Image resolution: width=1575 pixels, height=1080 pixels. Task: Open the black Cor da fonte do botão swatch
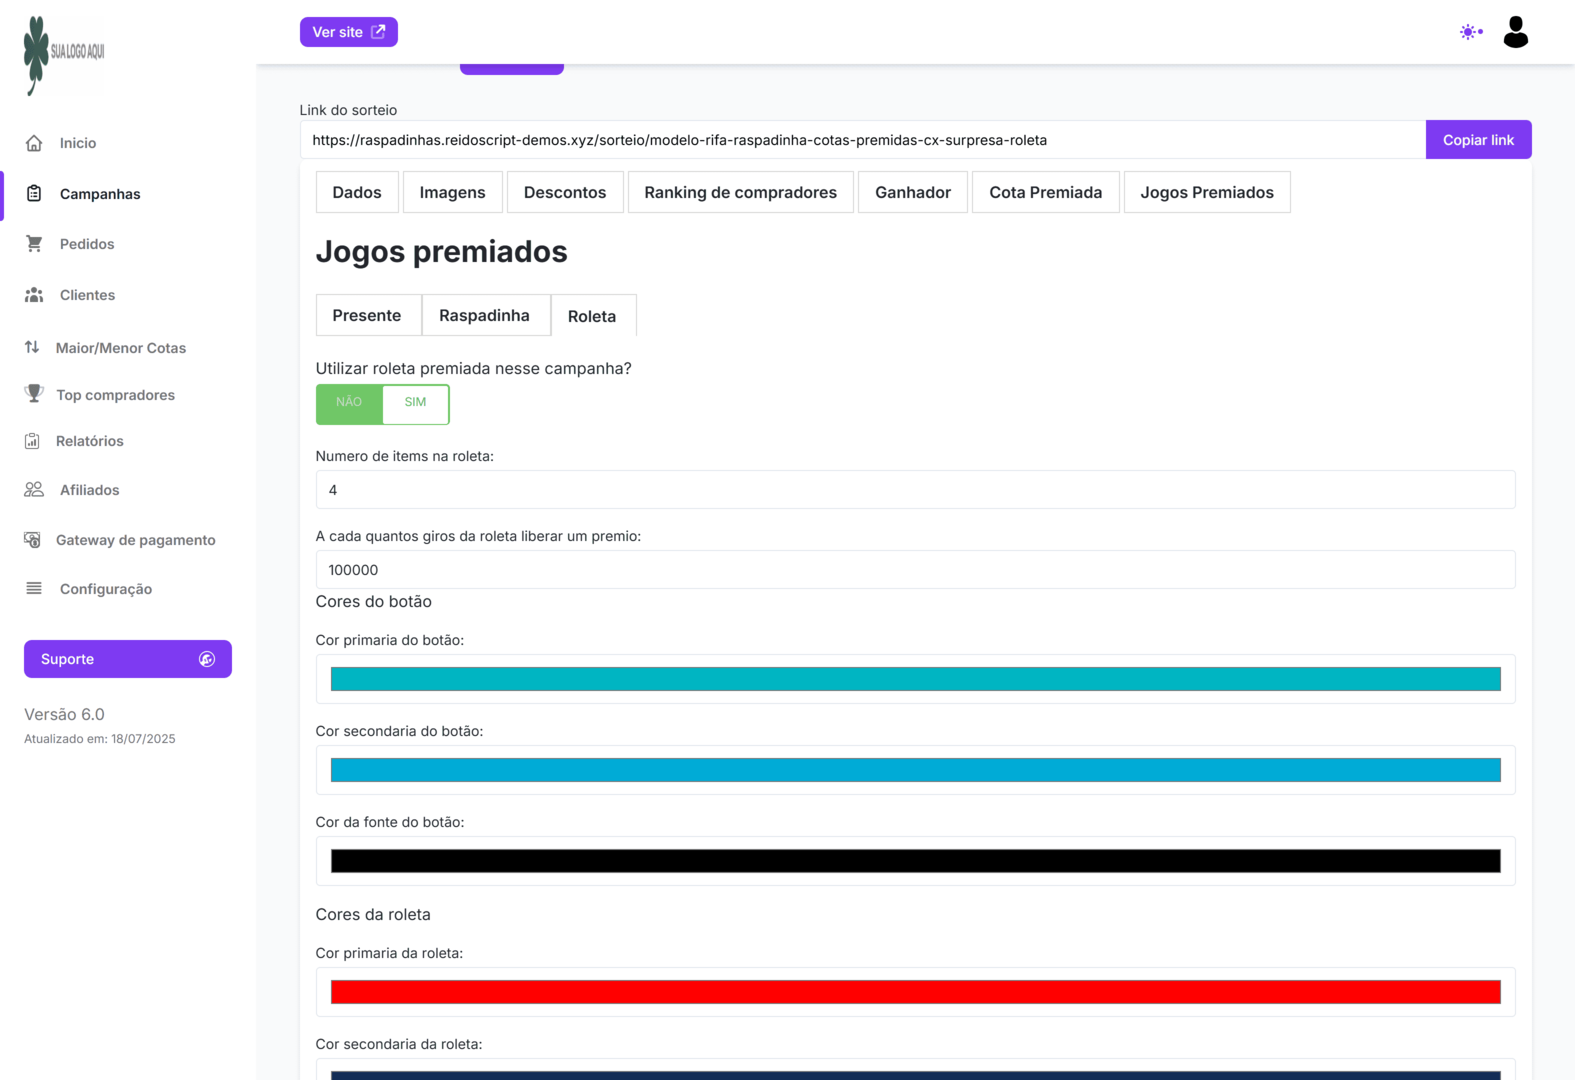(915, 861)
